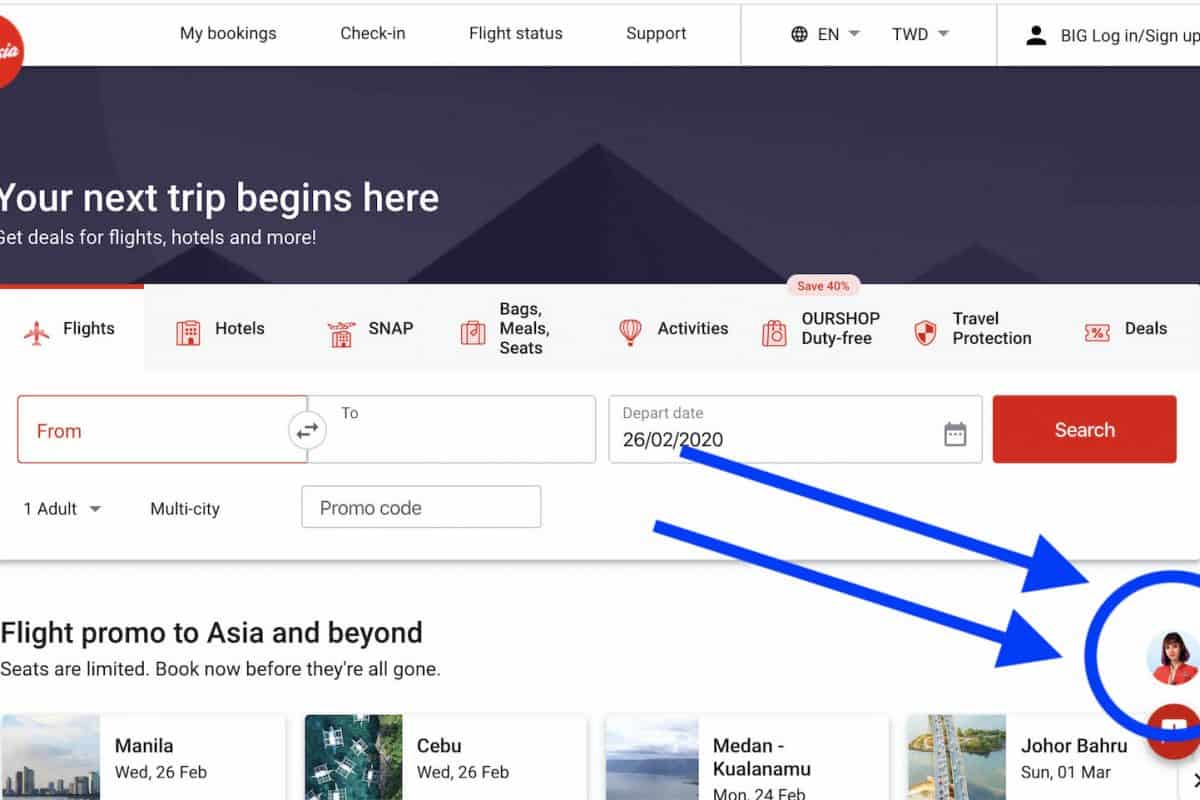
Task: Open the calendar icon in Depart date
Action: pos(955,434)
